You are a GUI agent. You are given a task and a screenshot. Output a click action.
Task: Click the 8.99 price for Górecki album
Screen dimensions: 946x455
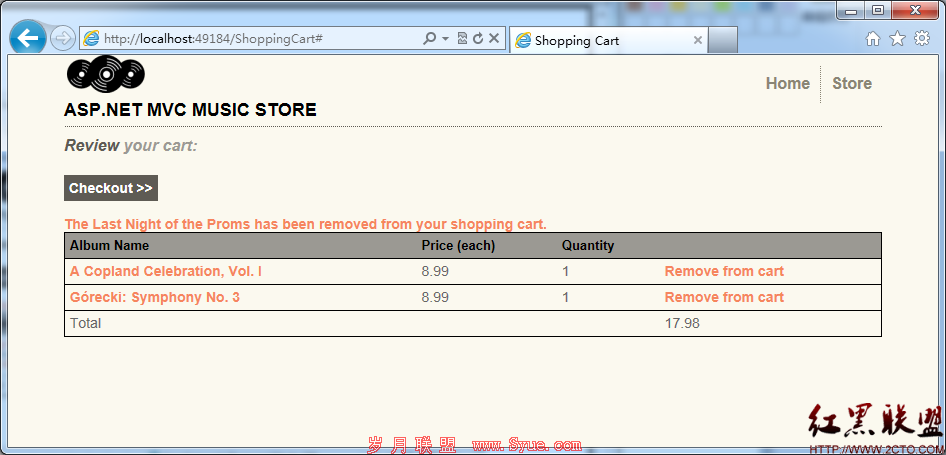(435, 298)
